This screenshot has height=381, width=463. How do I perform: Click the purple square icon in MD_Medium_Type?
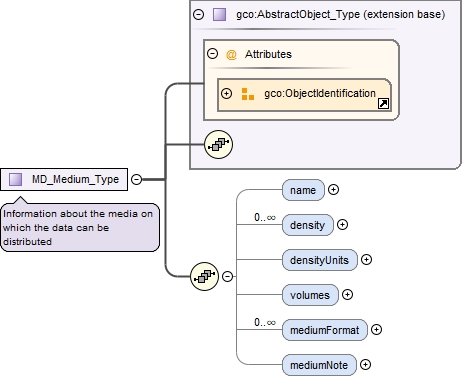tap(15, 179)
